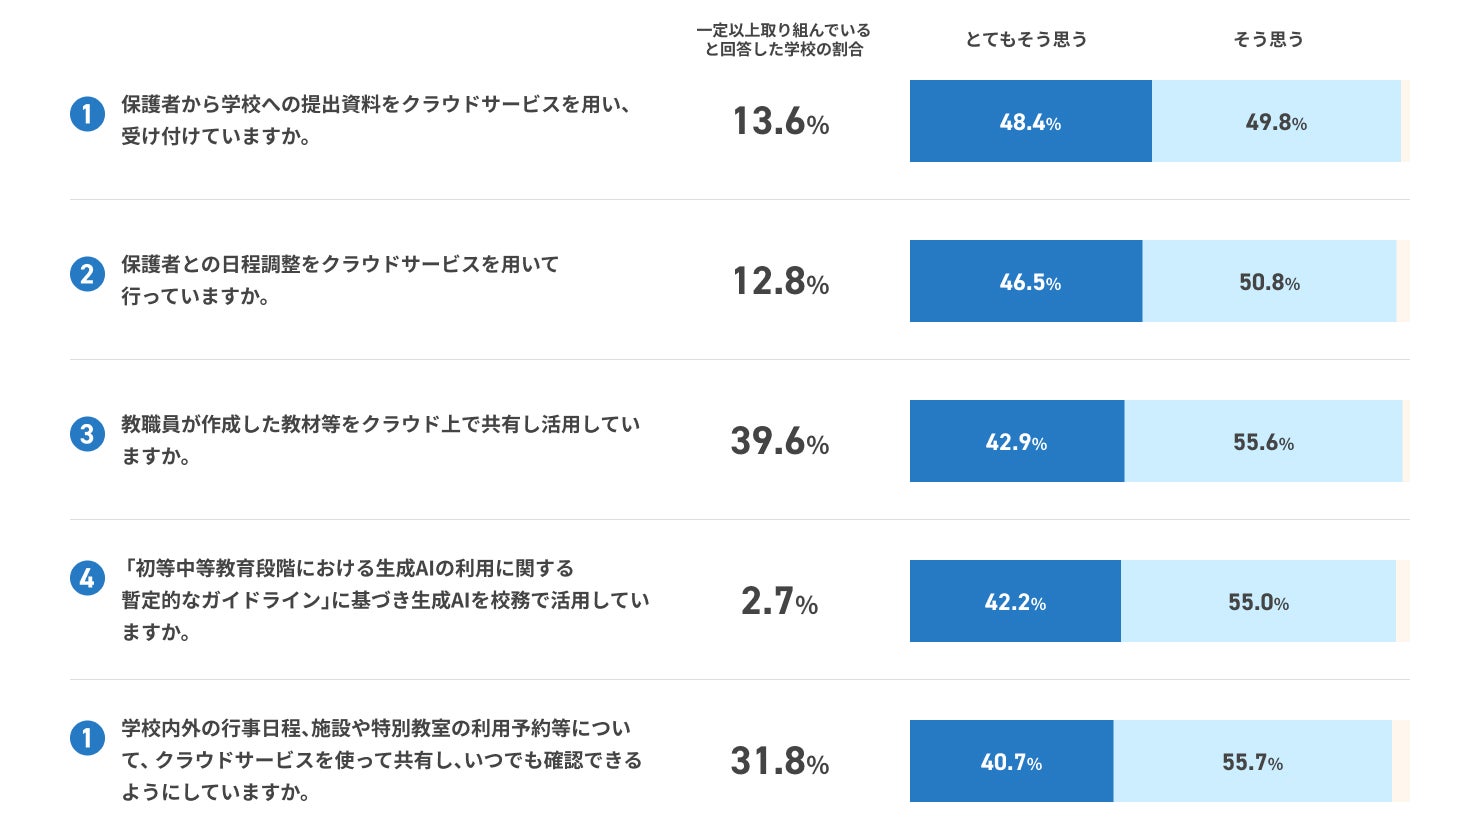
Task: Click the question text starting with 教職員が作成した教材
Action: click(x=380, y=439)
